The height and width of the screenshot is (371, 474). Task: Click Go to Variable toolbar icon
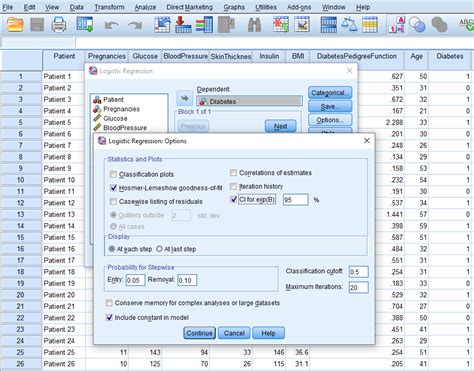pyautogui.click(x=183, y=25)
